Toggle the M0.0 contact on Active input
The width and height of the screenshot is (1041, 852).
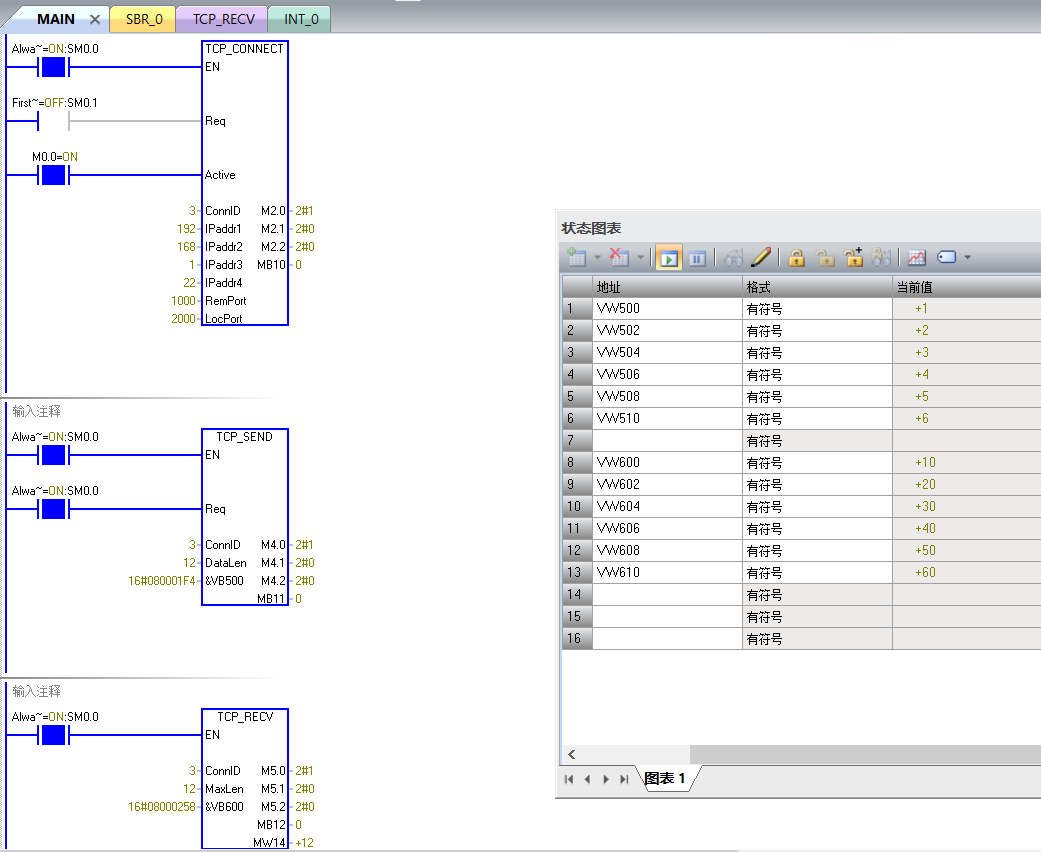pos(52,176)
